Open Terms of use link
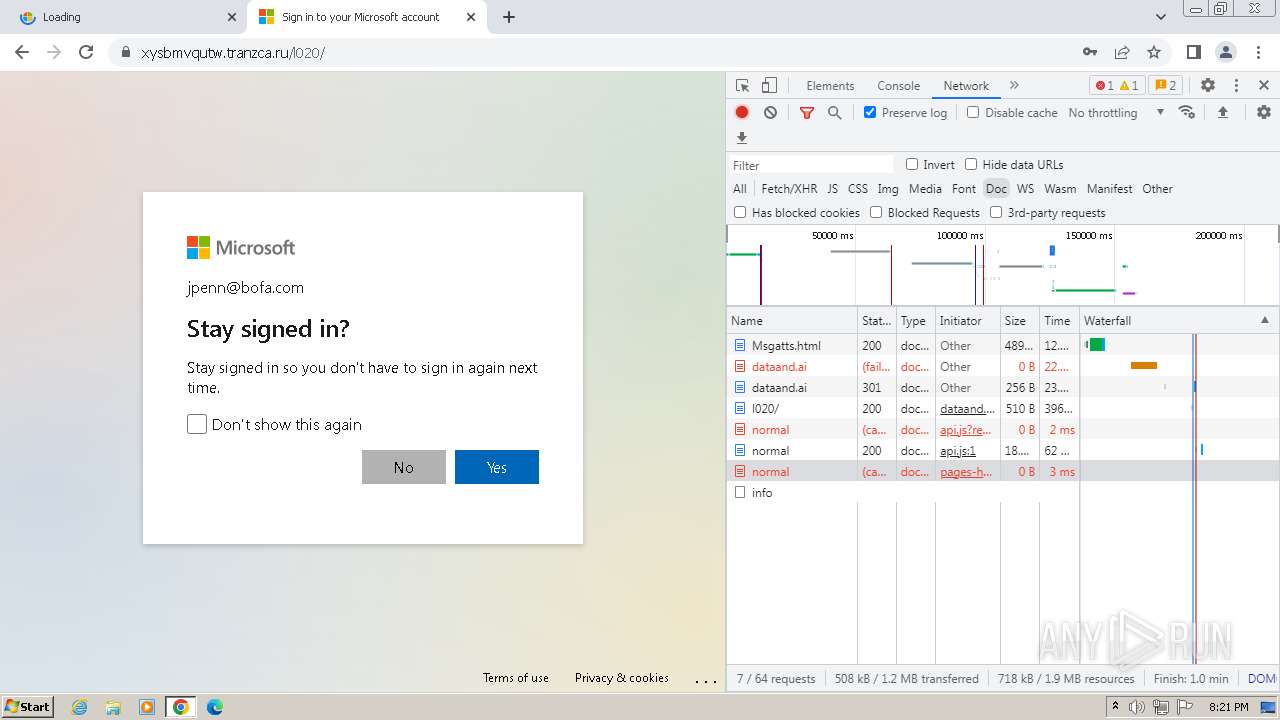Viewport: 1280px width, 720px height. 516,678
